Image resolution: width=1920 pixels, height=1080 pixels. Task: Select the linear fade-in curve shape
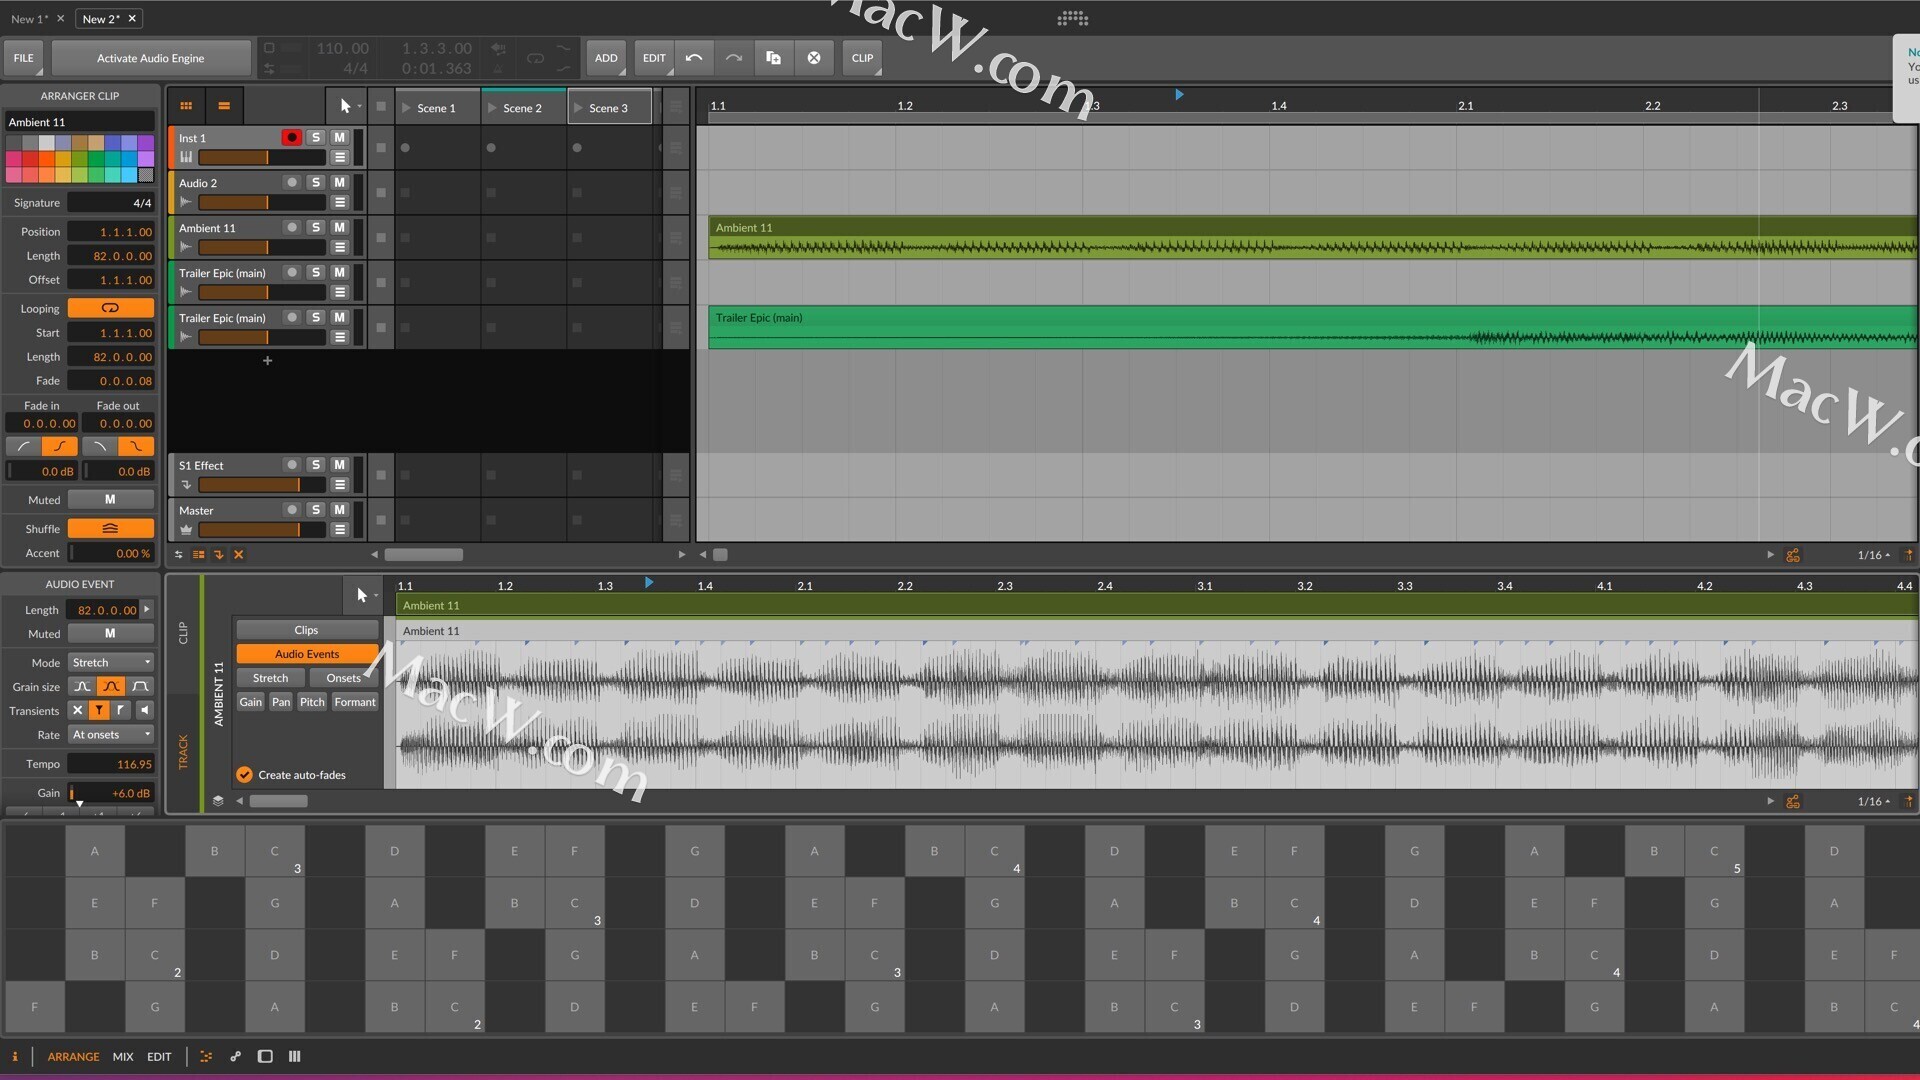23,447
